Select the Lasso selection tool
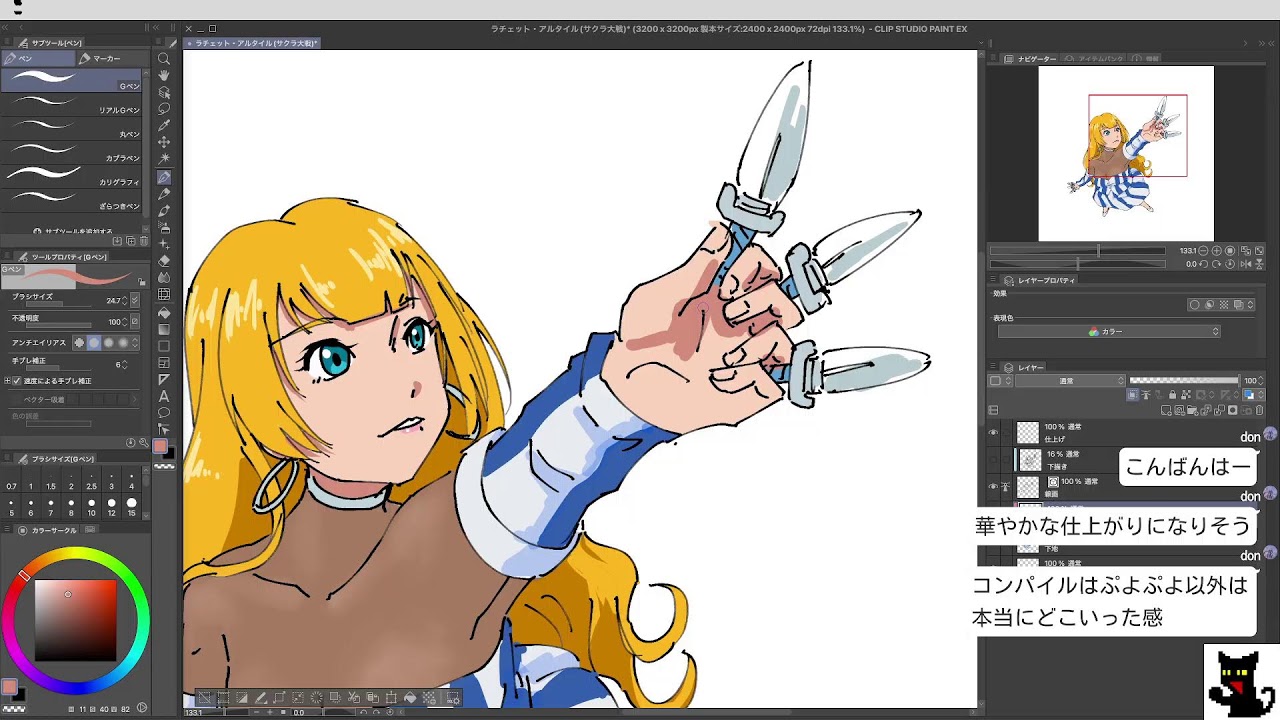 pos(164,109)
